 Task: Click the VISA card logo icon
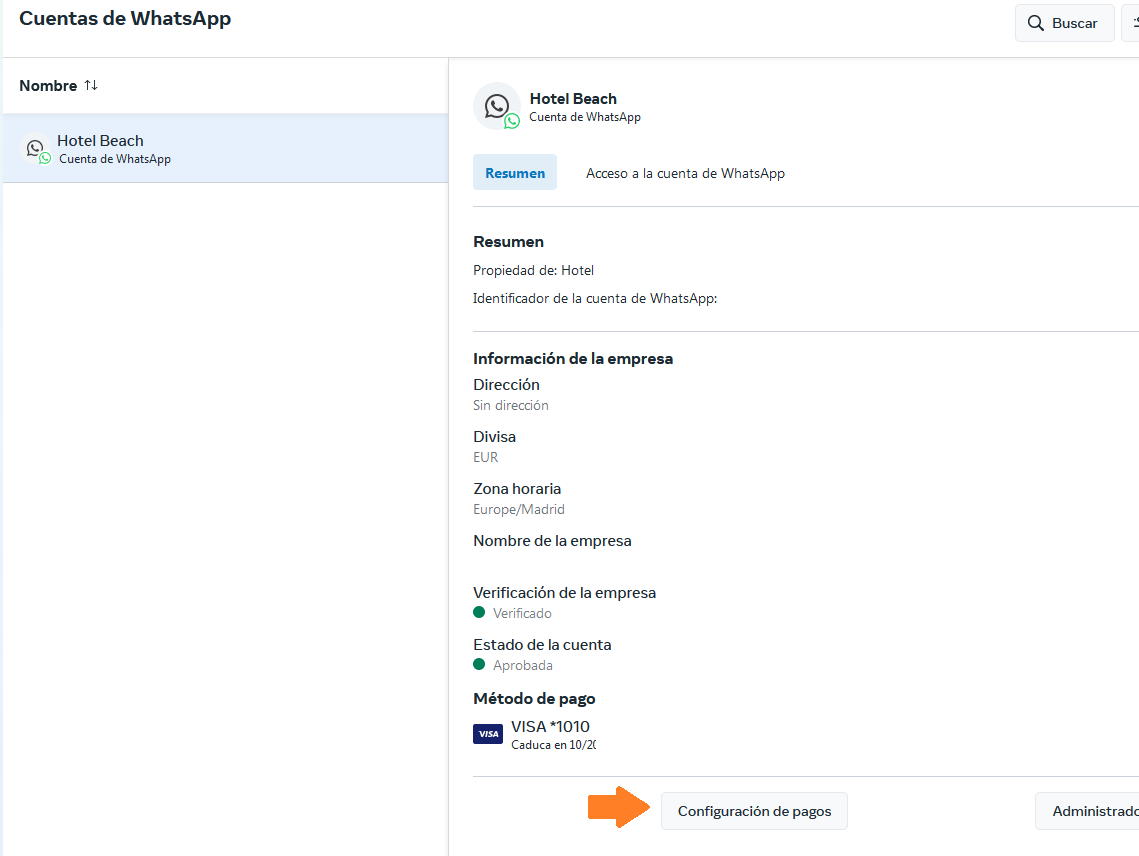[488, 734]
